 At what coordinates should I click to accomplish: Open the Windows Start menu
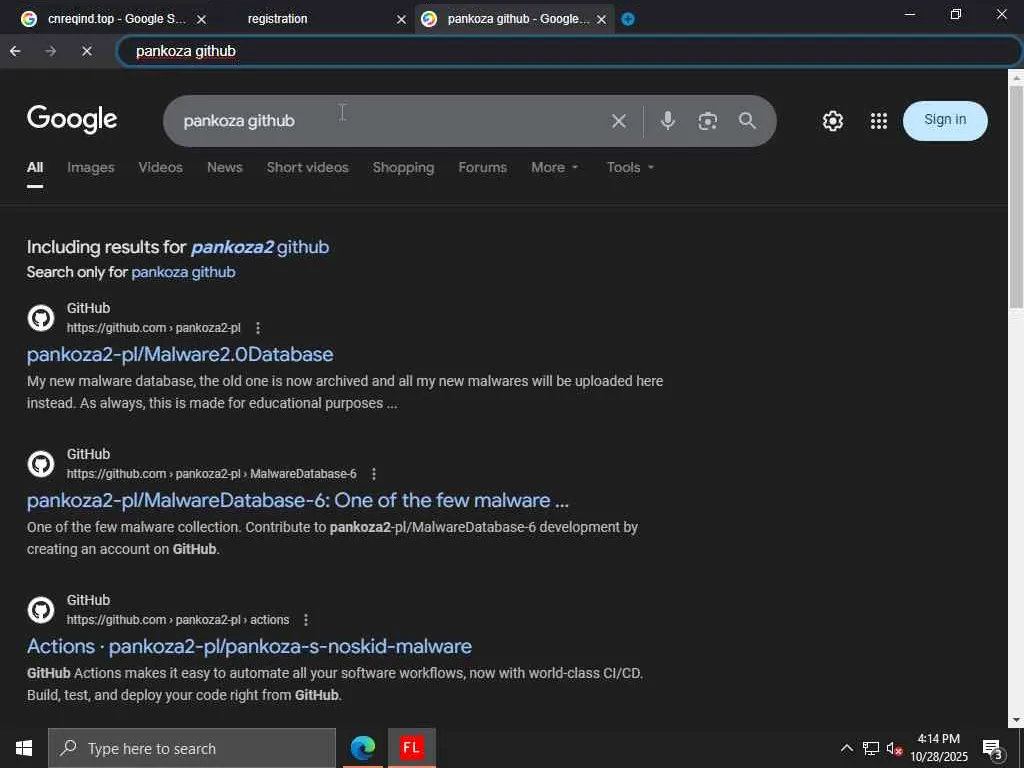tap(24, 748)
